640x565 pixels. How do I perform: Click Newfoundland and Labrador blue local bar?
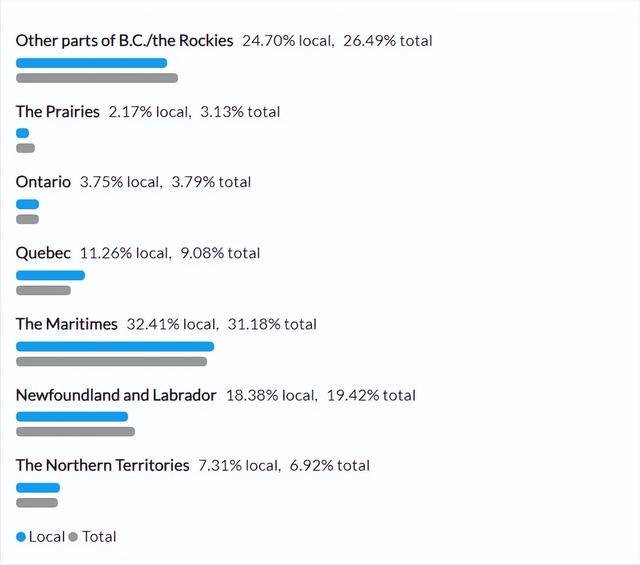coord(72,417)
